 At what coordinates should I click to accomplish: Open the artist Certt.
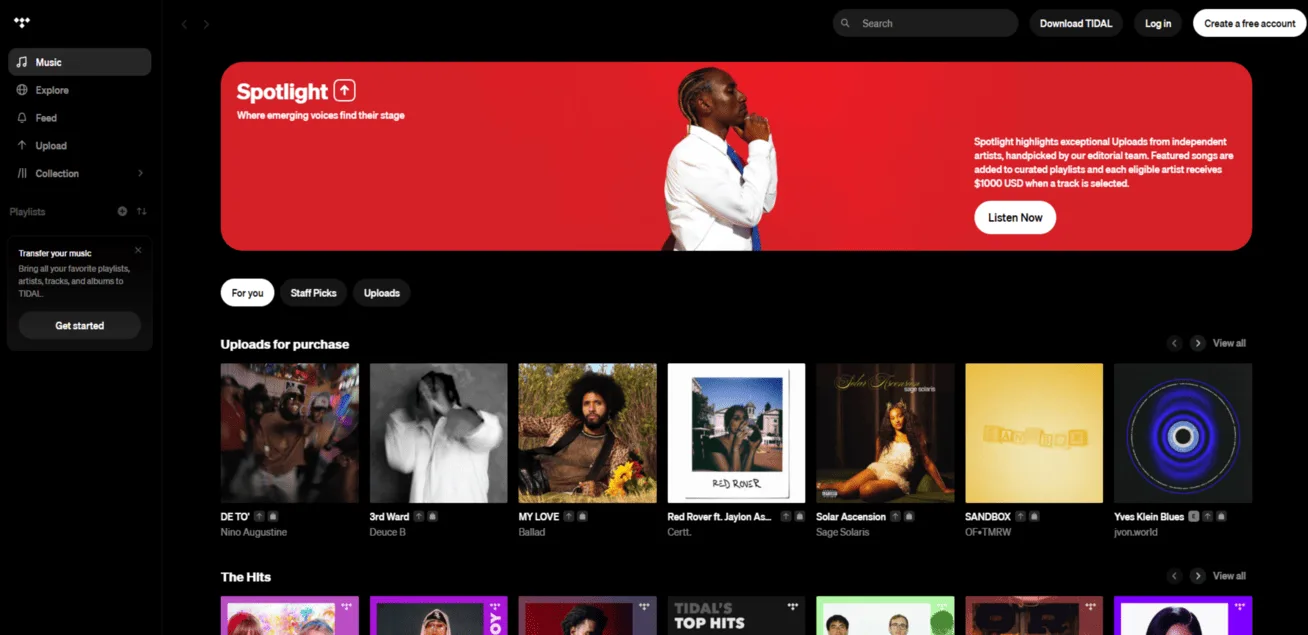click(x=679, y=532)
